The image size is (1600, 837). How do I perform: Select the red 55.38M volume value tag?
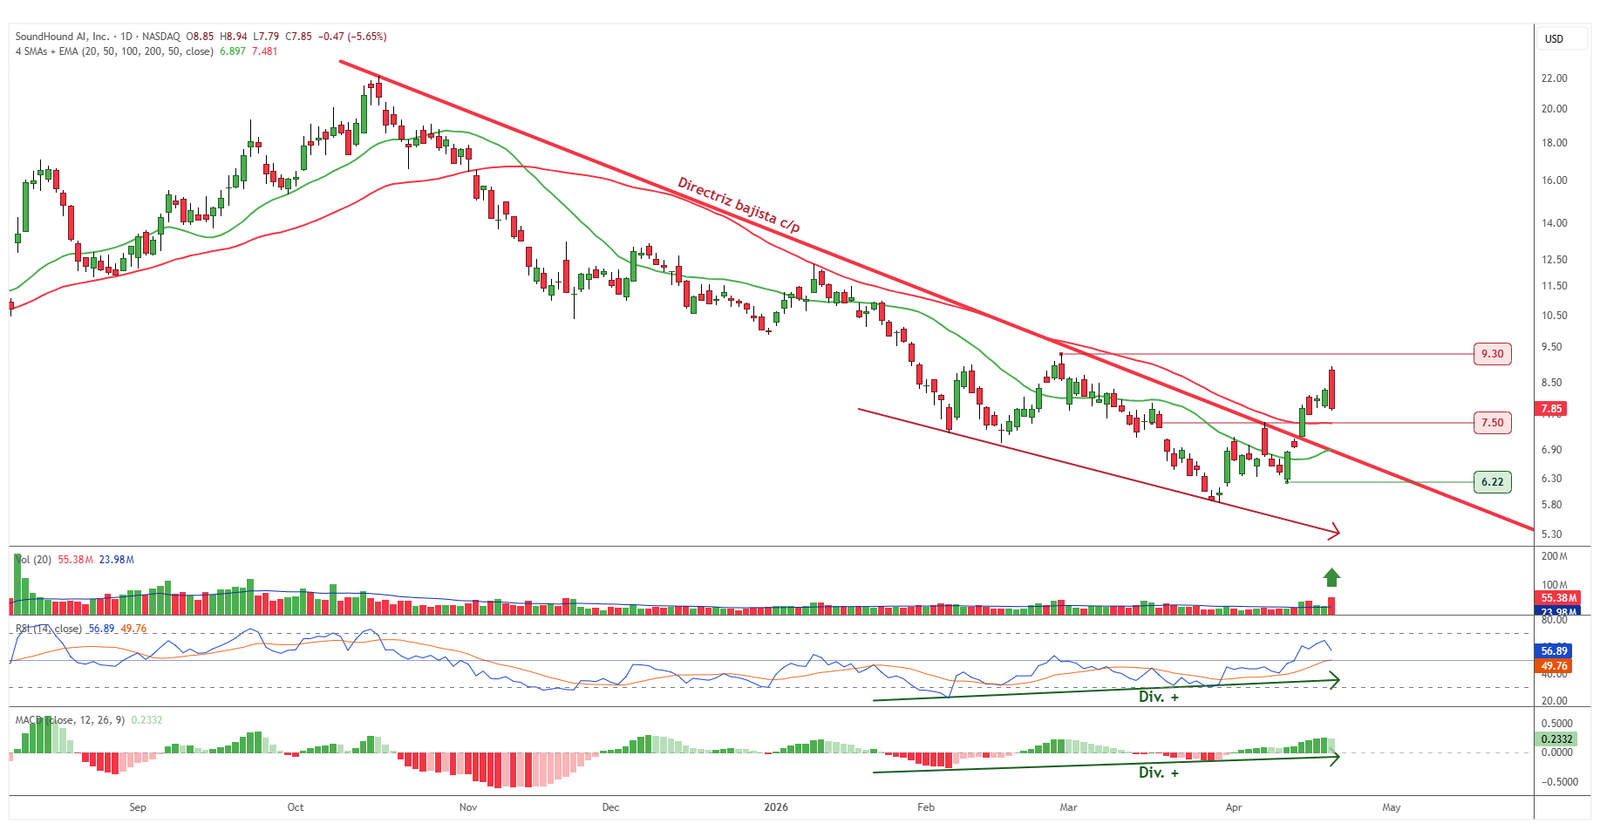click(1557, 598)
